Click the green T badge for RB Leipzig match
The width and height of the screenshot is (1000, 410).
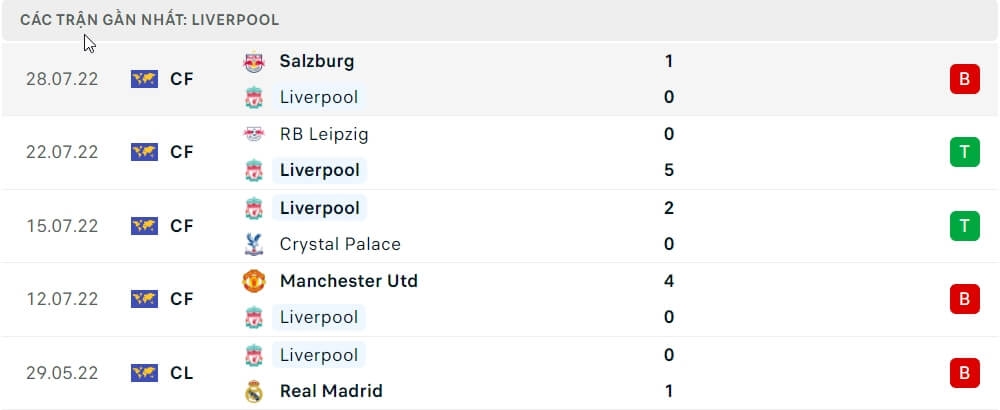click(964, 152)
